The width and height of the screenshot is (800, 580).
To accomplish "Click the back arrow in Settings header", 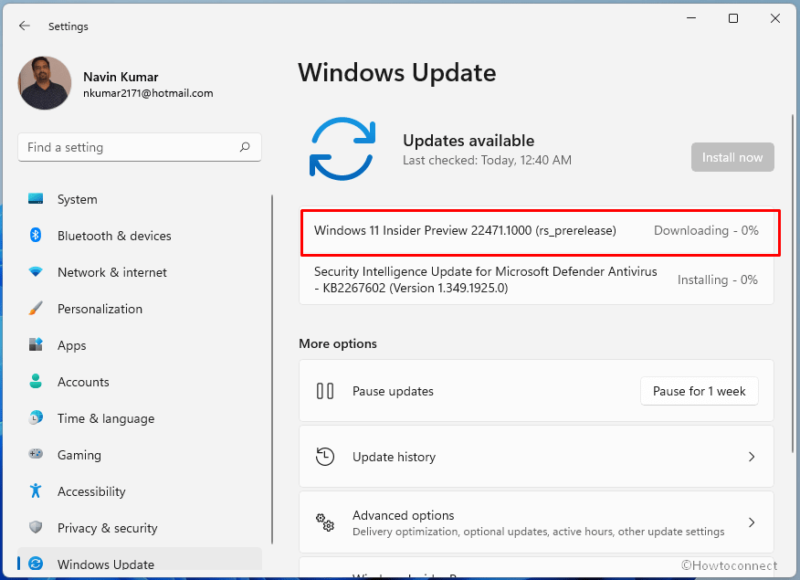I will [x=24, y=26].
